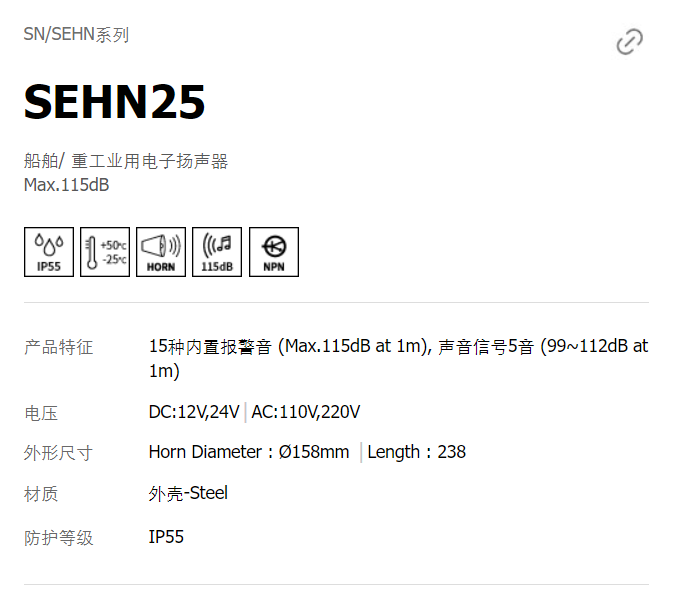The height and width of the screenshot is (609, 680).
Task: Select the 船舶/重工业用电子扬声器 description text
Action: click(x=126, y=161)
